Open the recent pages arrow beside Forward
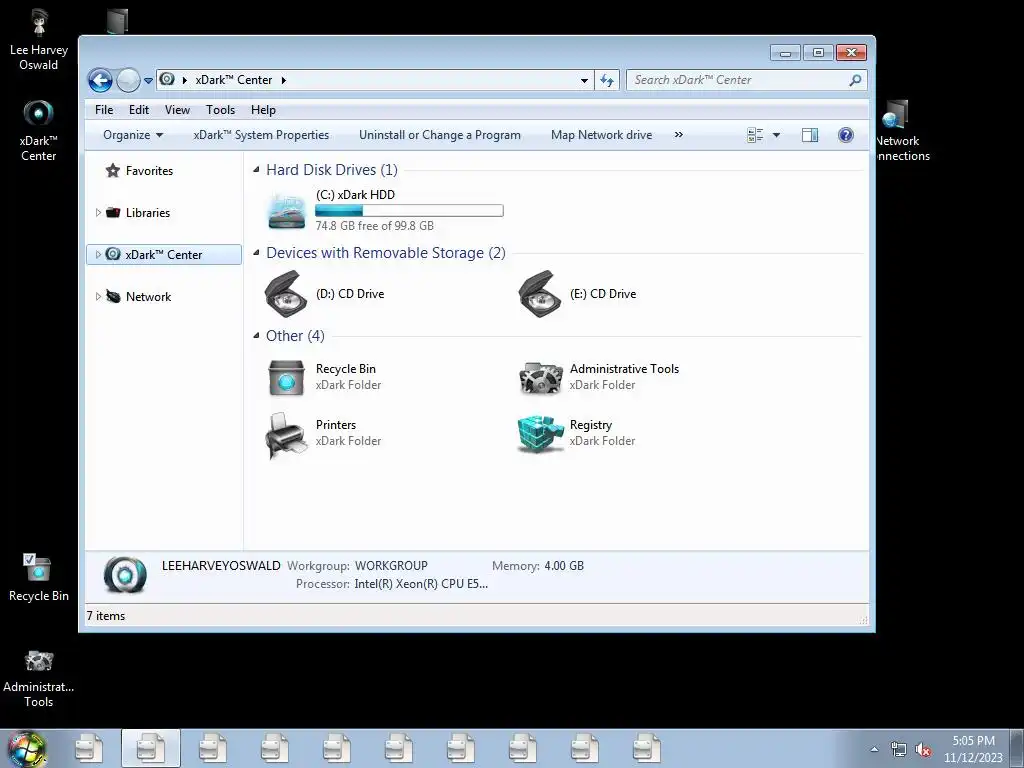 [148, 80]
